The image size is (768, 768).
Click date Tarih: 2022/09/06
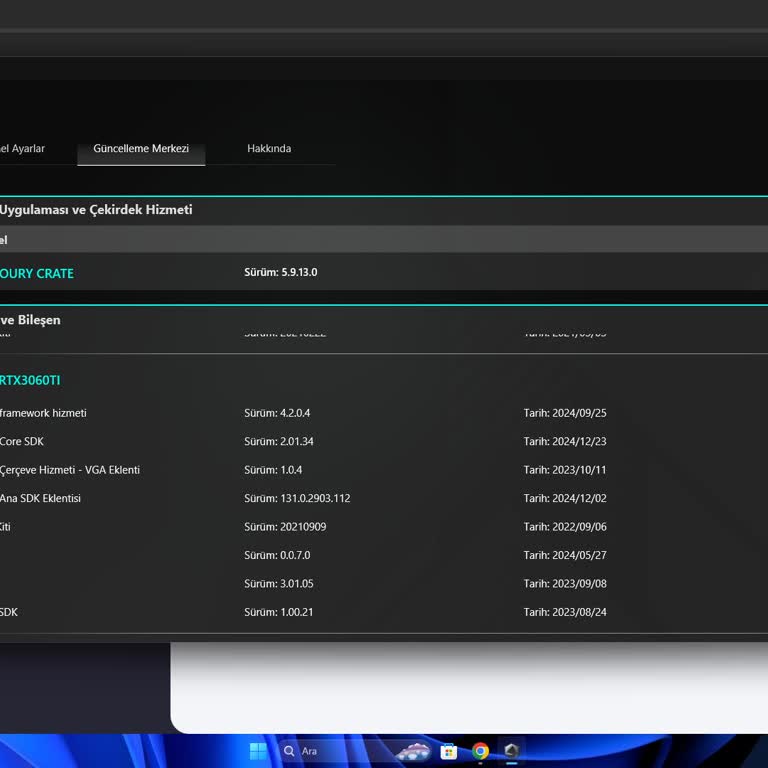pos(565,527)
